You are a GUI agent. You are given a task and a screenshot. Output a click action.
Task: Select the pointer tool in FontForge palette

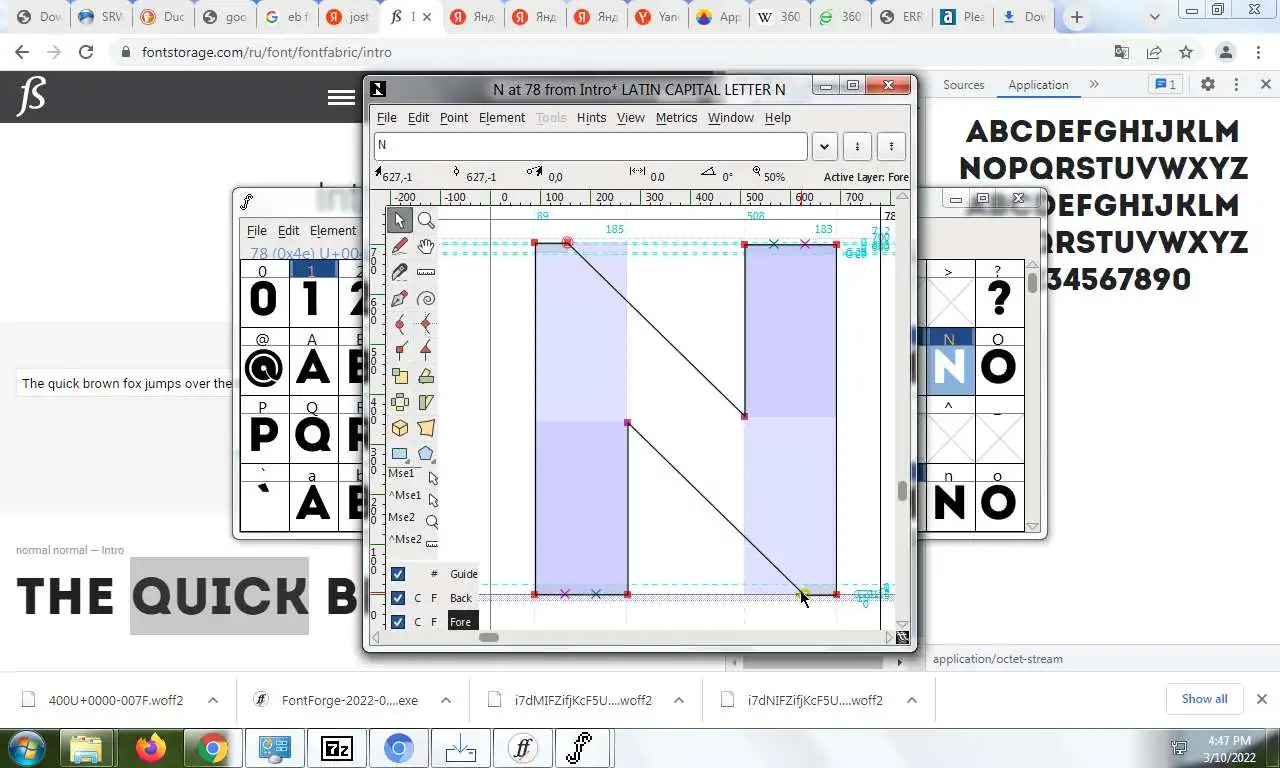point(400,220)
